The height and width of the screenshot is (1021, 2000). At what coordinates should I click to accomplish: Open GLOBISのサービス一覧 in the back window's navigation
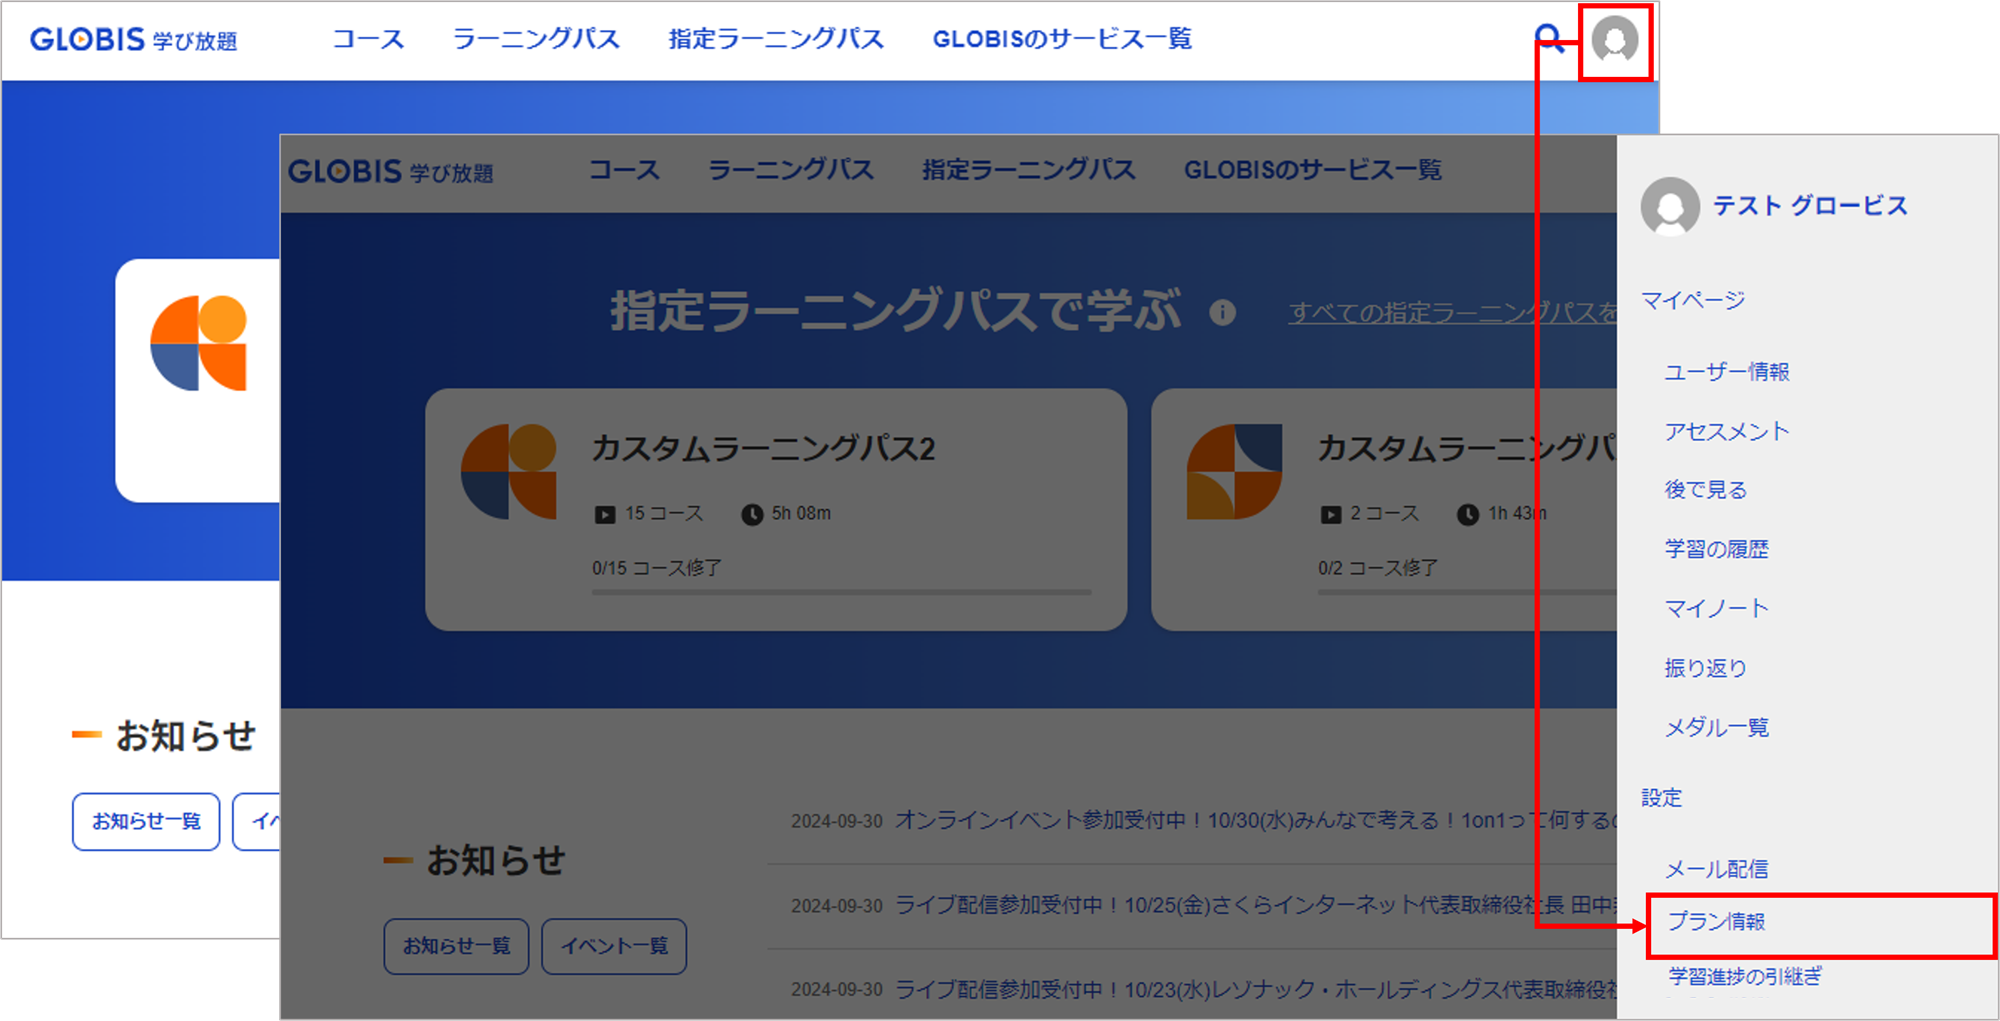click(1062, 39)
